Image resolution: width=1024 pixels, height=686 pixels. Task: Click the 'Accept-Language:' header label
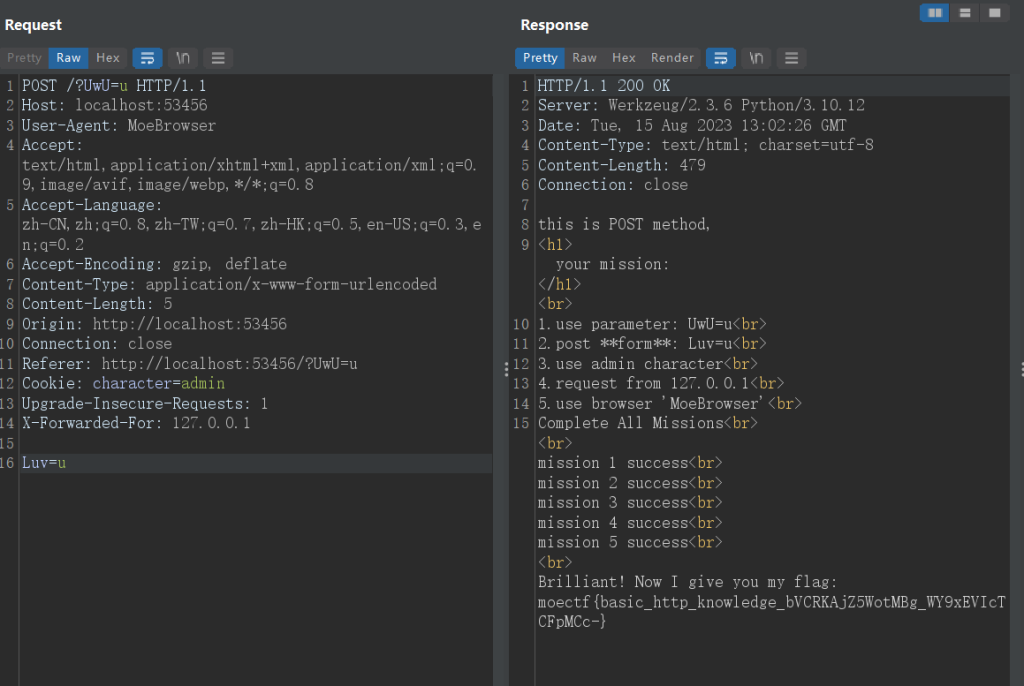pos(92,205)
